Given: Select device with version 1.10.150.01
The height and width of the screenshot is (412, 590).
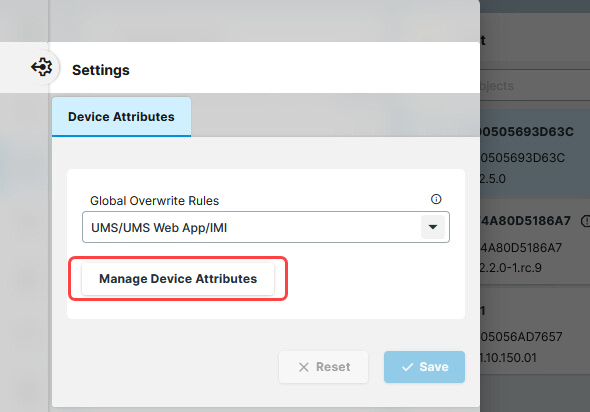Looking at the screenshot, I should pos(535,330).
